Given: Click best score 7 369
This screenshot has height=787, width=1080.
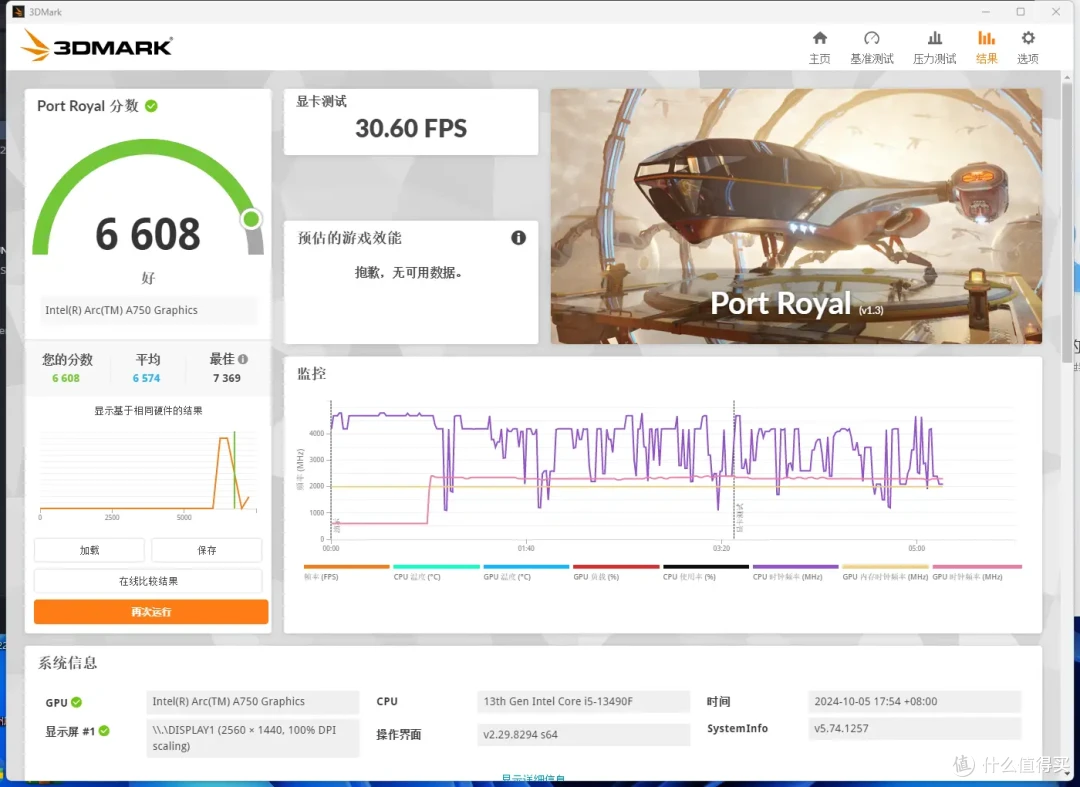Looking at the screenshot, I should pos(227,378).
